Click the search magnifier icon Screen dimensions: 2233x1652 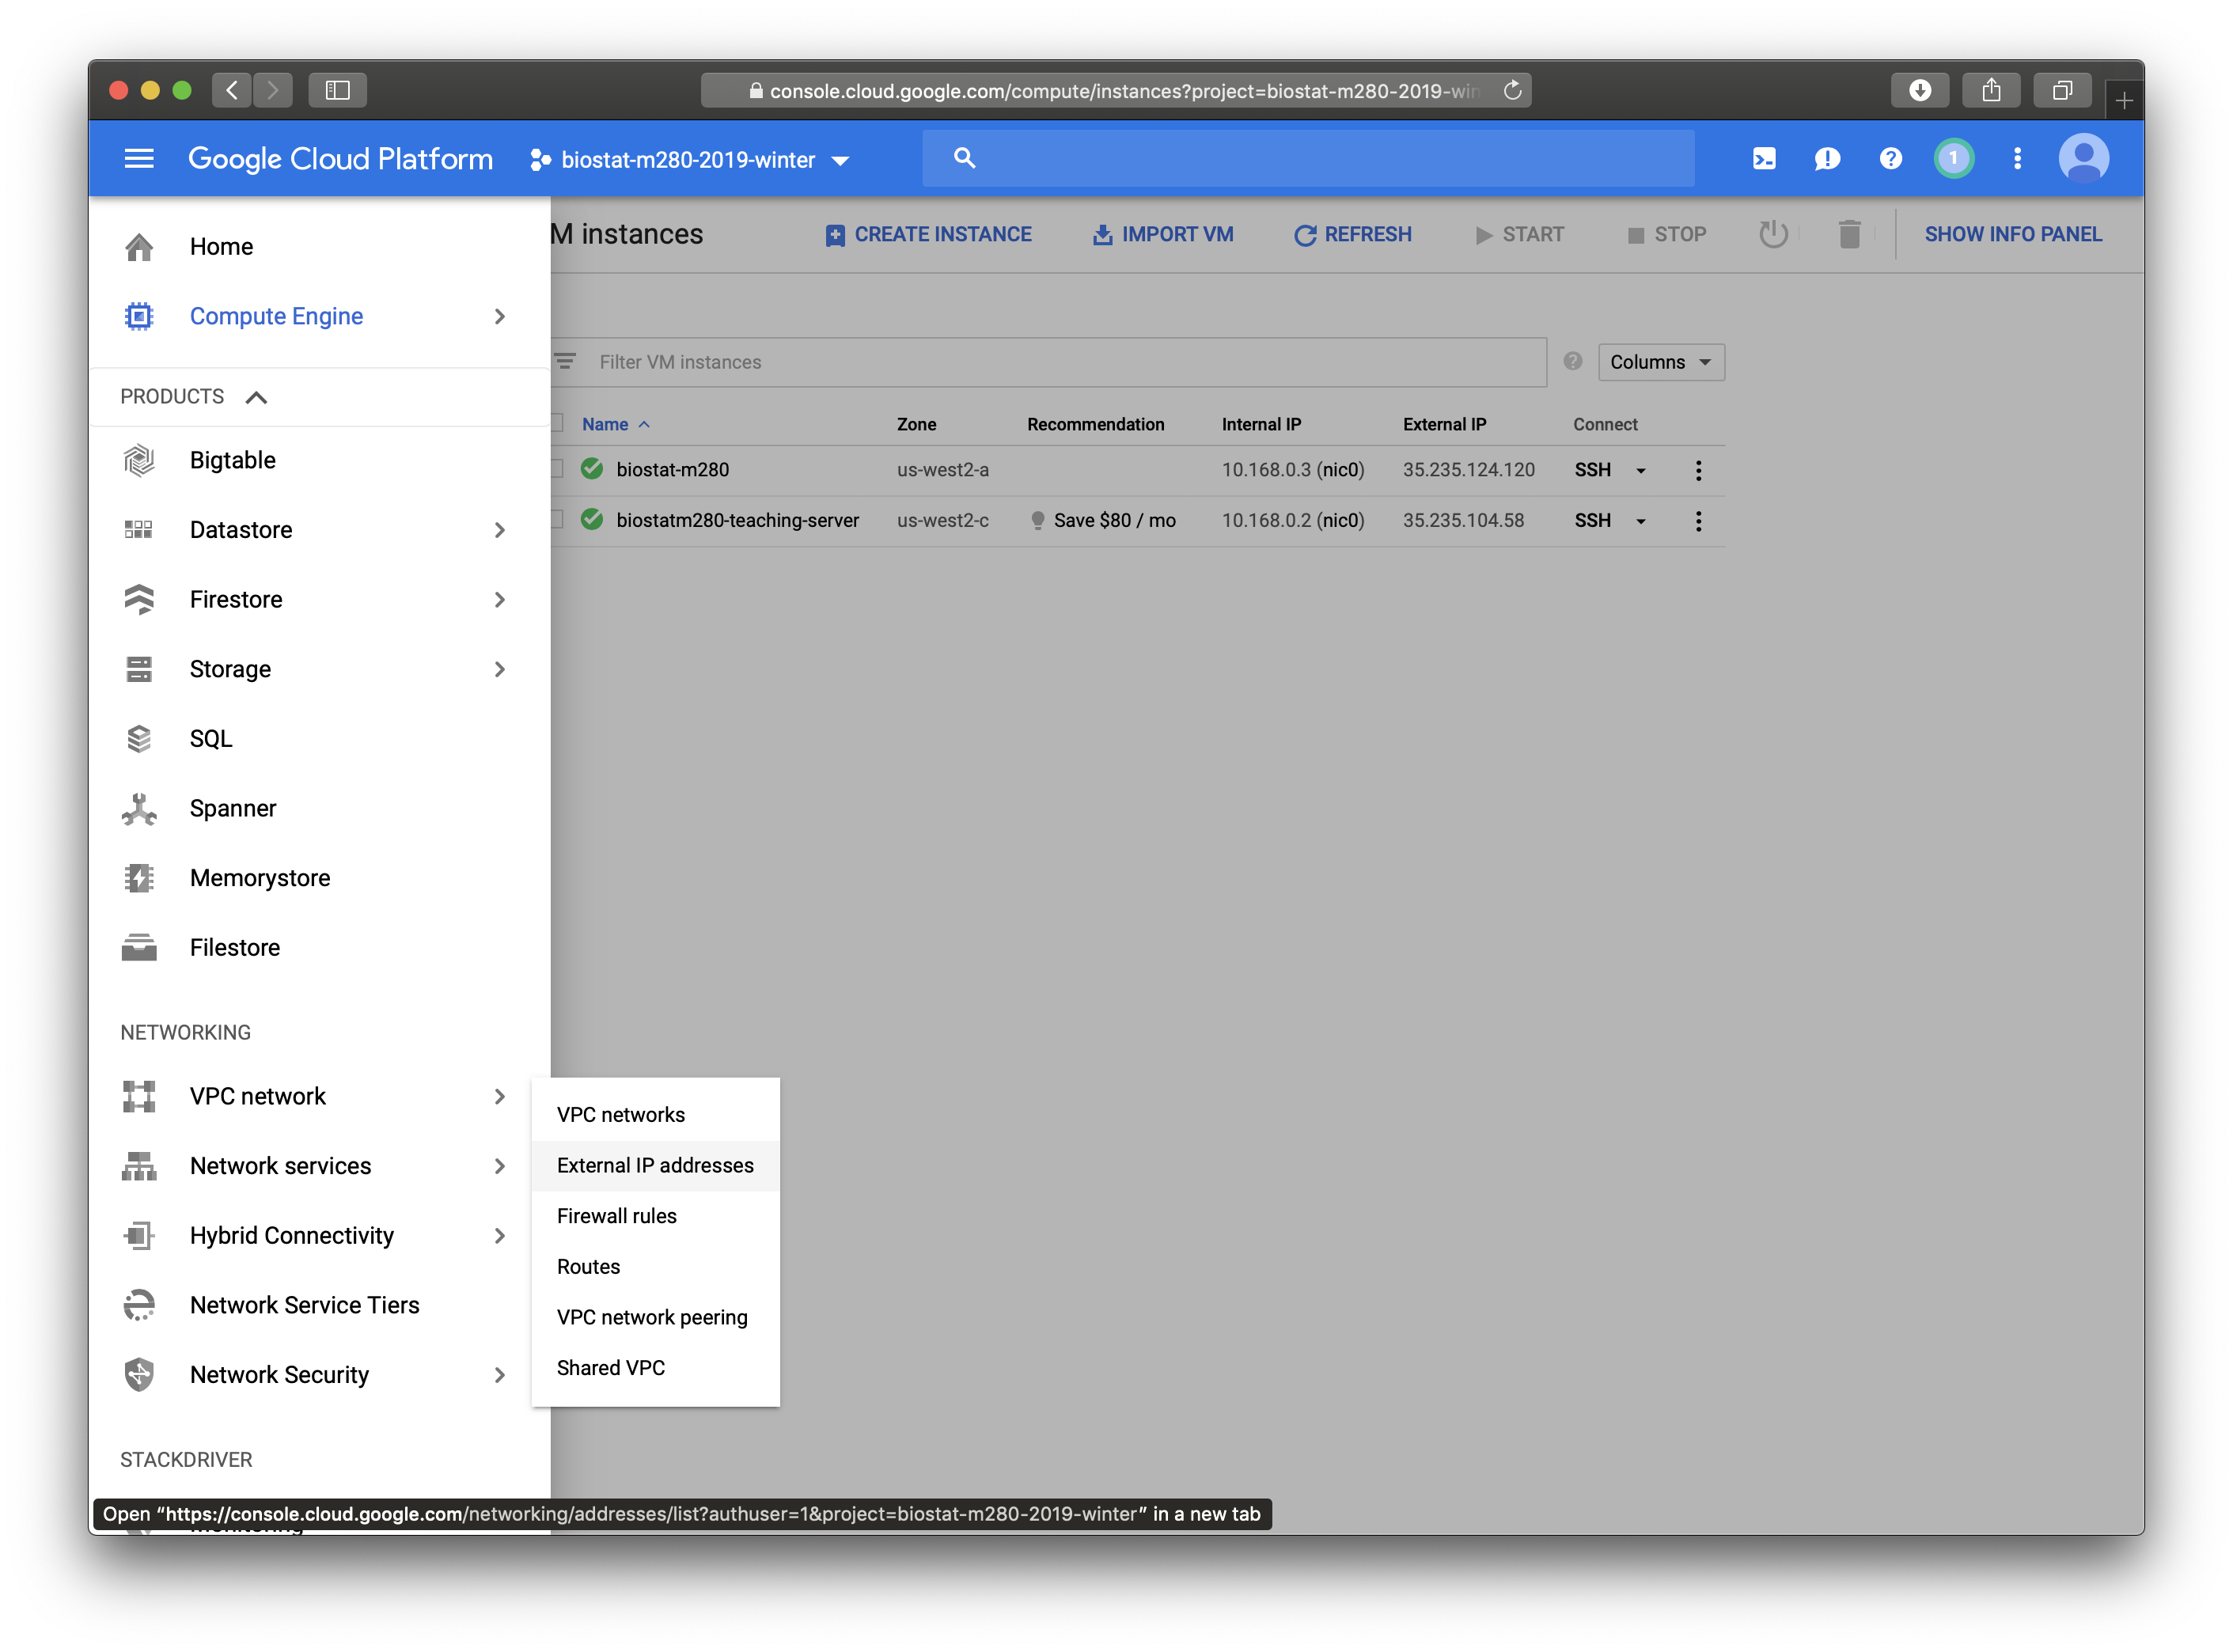click(x=964, y=158)
